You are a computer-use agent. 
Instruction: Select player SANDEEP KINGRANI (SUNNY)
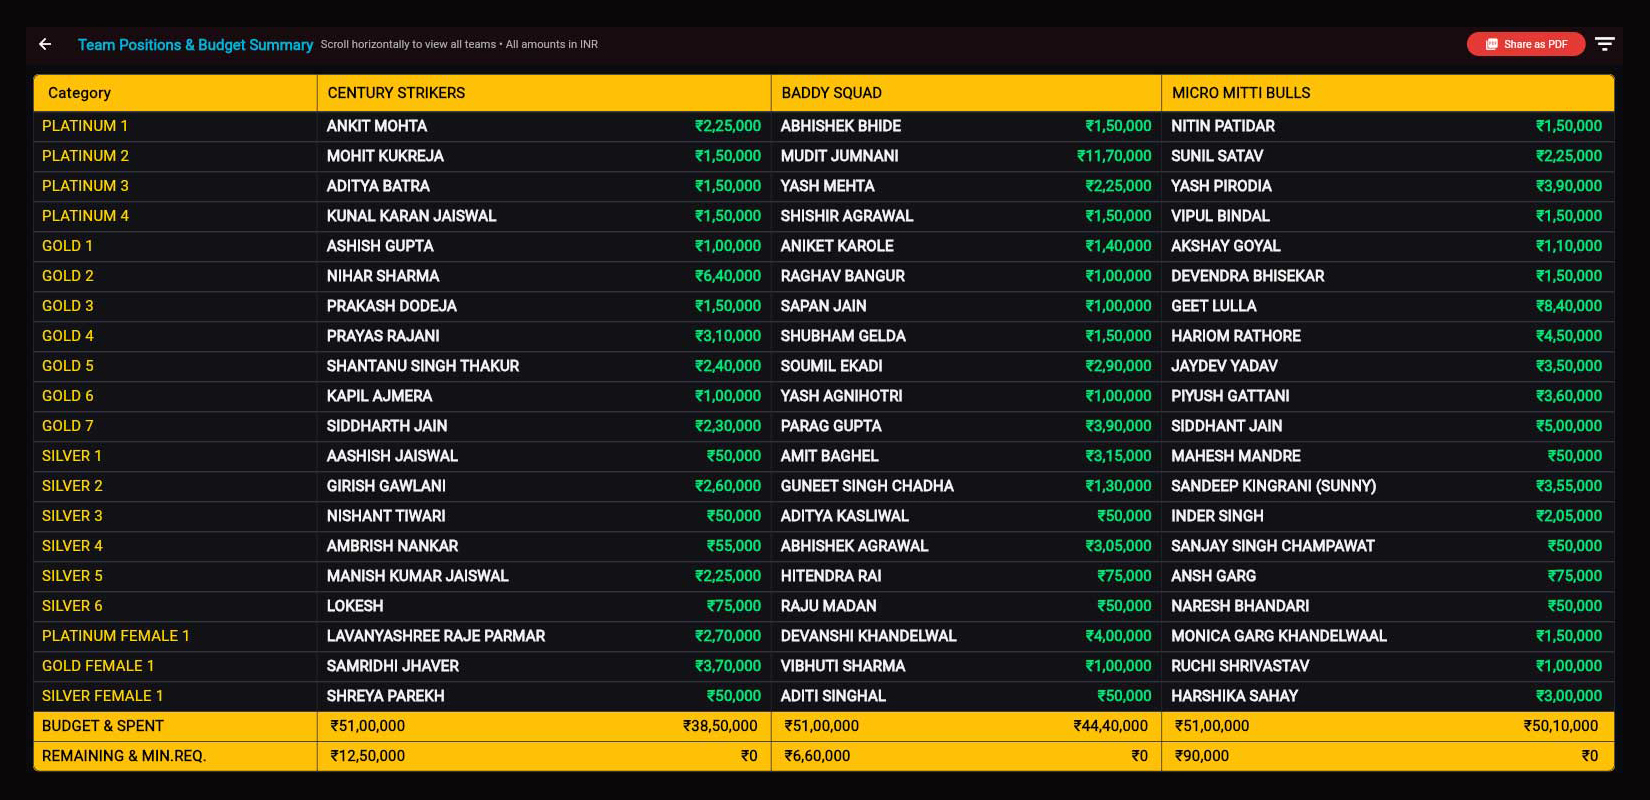(1273, 486)
